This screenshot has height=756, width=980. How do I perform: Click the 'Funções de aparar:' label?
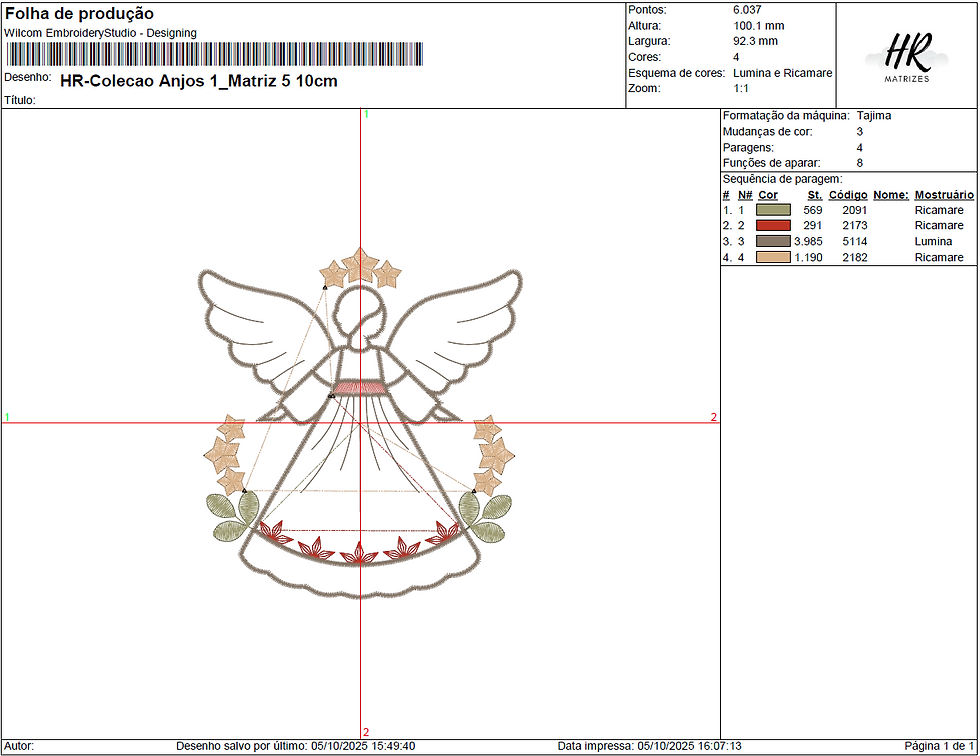(771, 163)
